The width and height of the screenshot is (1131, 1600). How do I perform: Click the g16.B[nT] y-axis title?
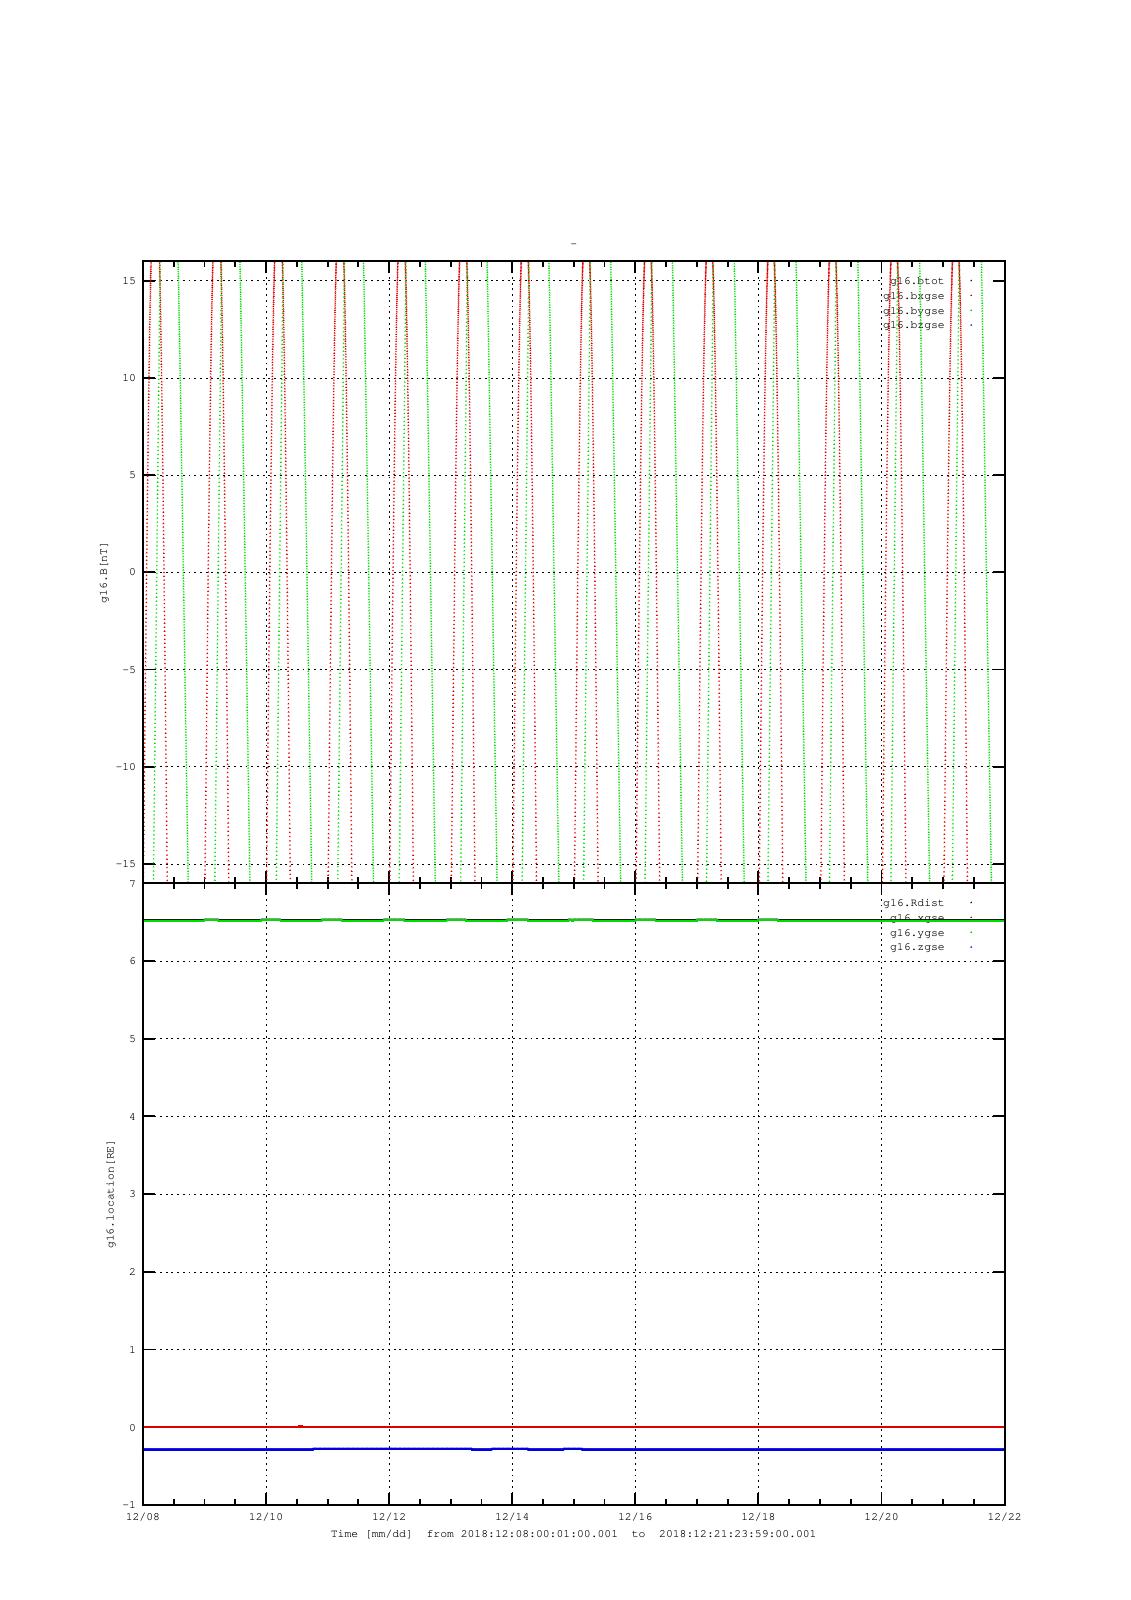[x=103, y=572]
